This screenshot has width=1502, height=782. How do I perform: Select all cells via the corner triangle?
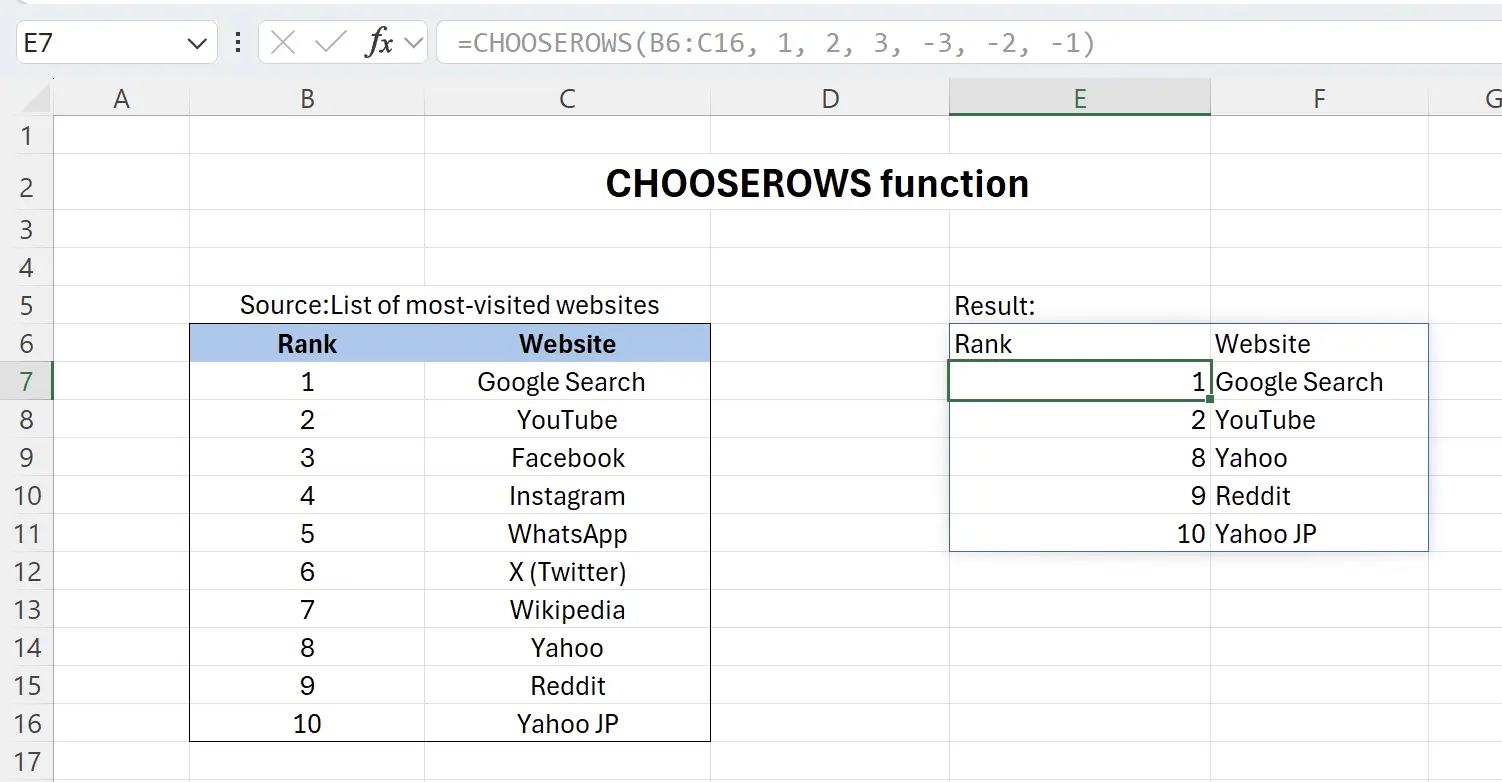click(x=30, y=97)
